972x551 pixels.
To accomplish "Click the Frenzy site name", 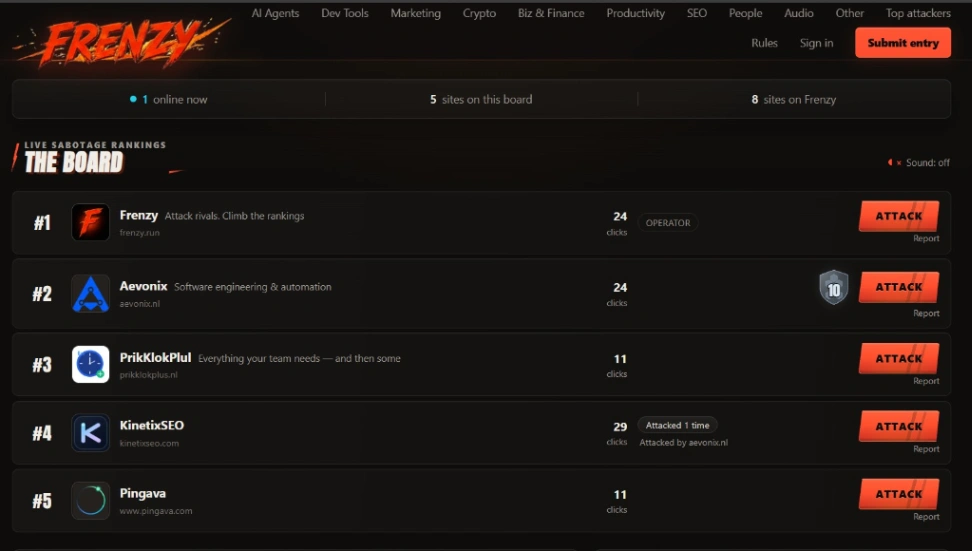I will pyautogui.click(x=139, y=215).
